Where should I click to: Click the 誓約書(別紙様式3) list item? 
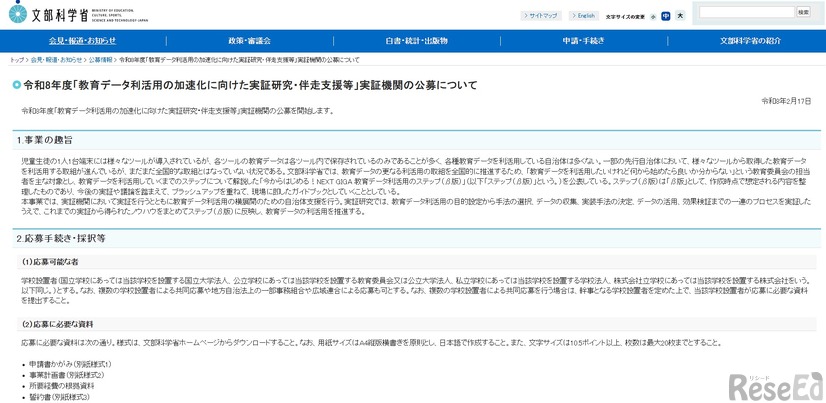coord(59,397)
